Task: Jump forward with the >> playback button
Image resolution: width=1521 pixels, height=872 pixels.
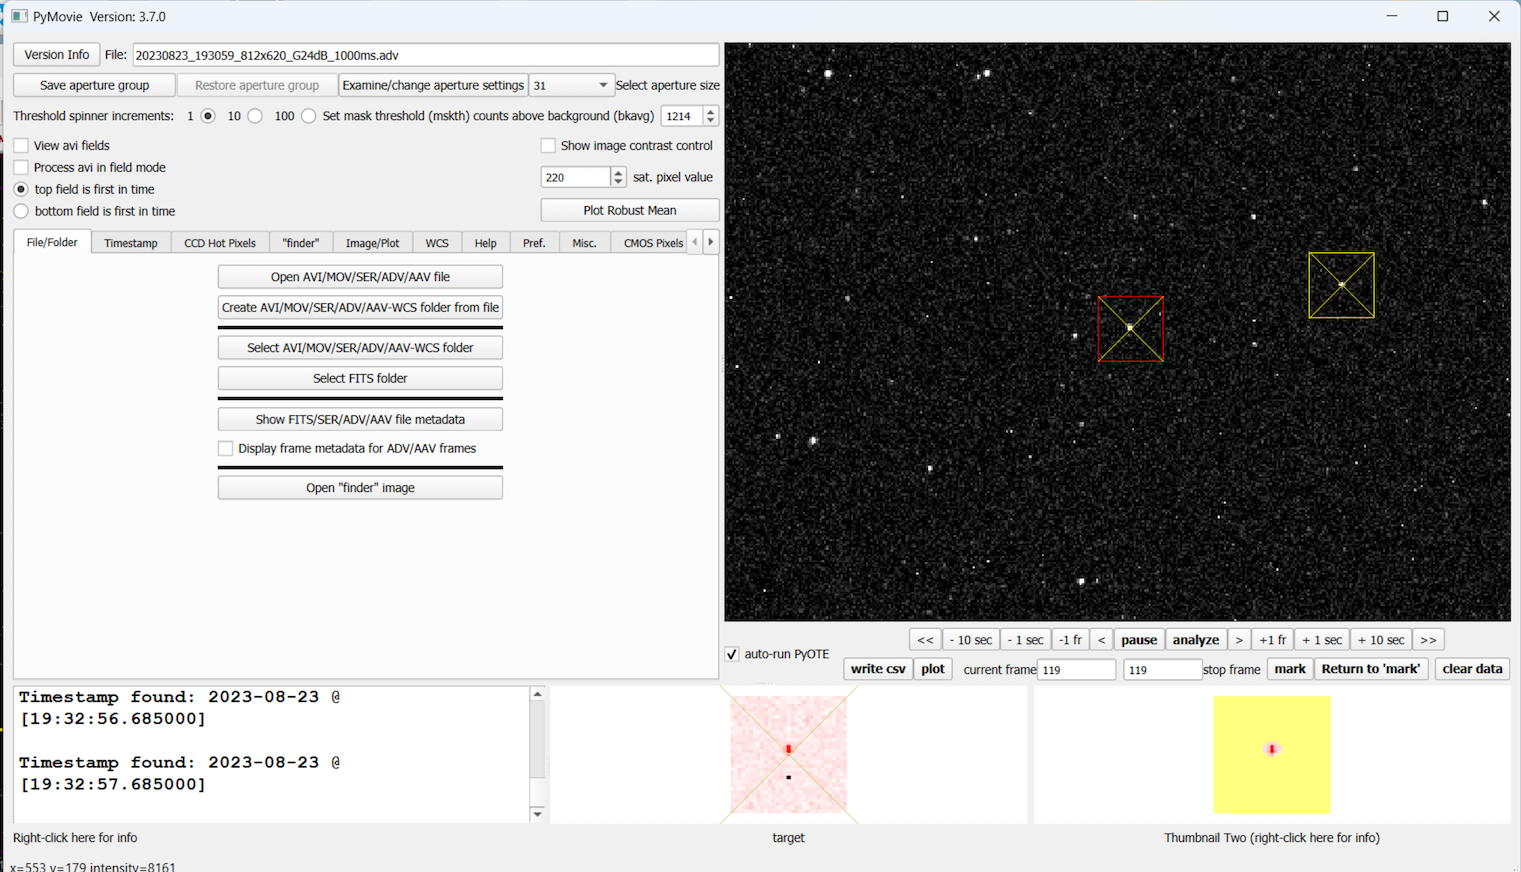Action: (1428, 640)
